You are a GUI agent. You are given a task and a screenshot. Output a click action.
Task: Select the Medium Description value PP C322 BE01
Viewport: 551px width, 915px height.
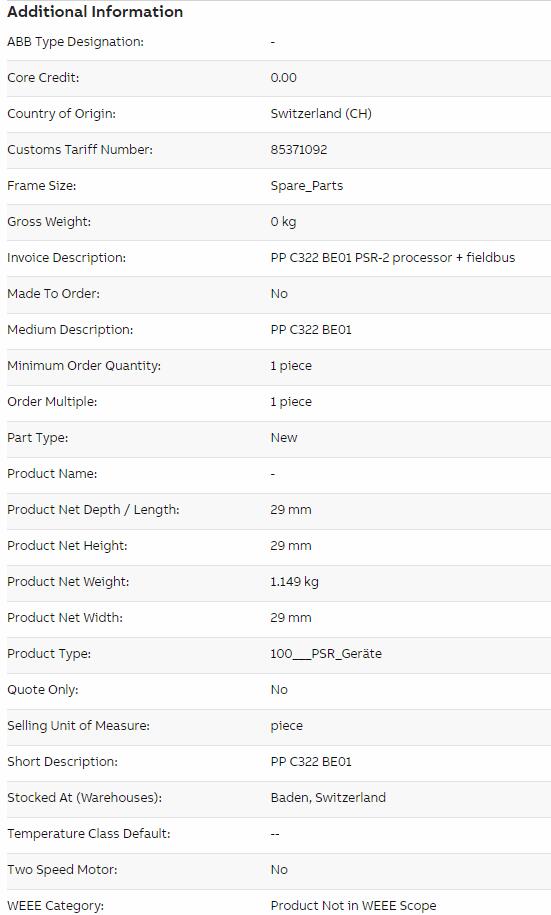click(311, 330)
